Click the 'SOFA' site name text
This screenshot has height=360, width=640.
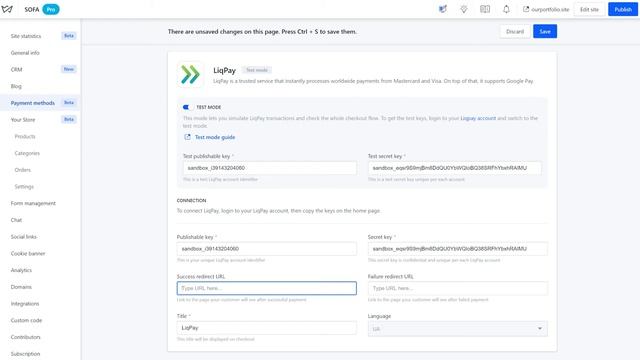32,9
